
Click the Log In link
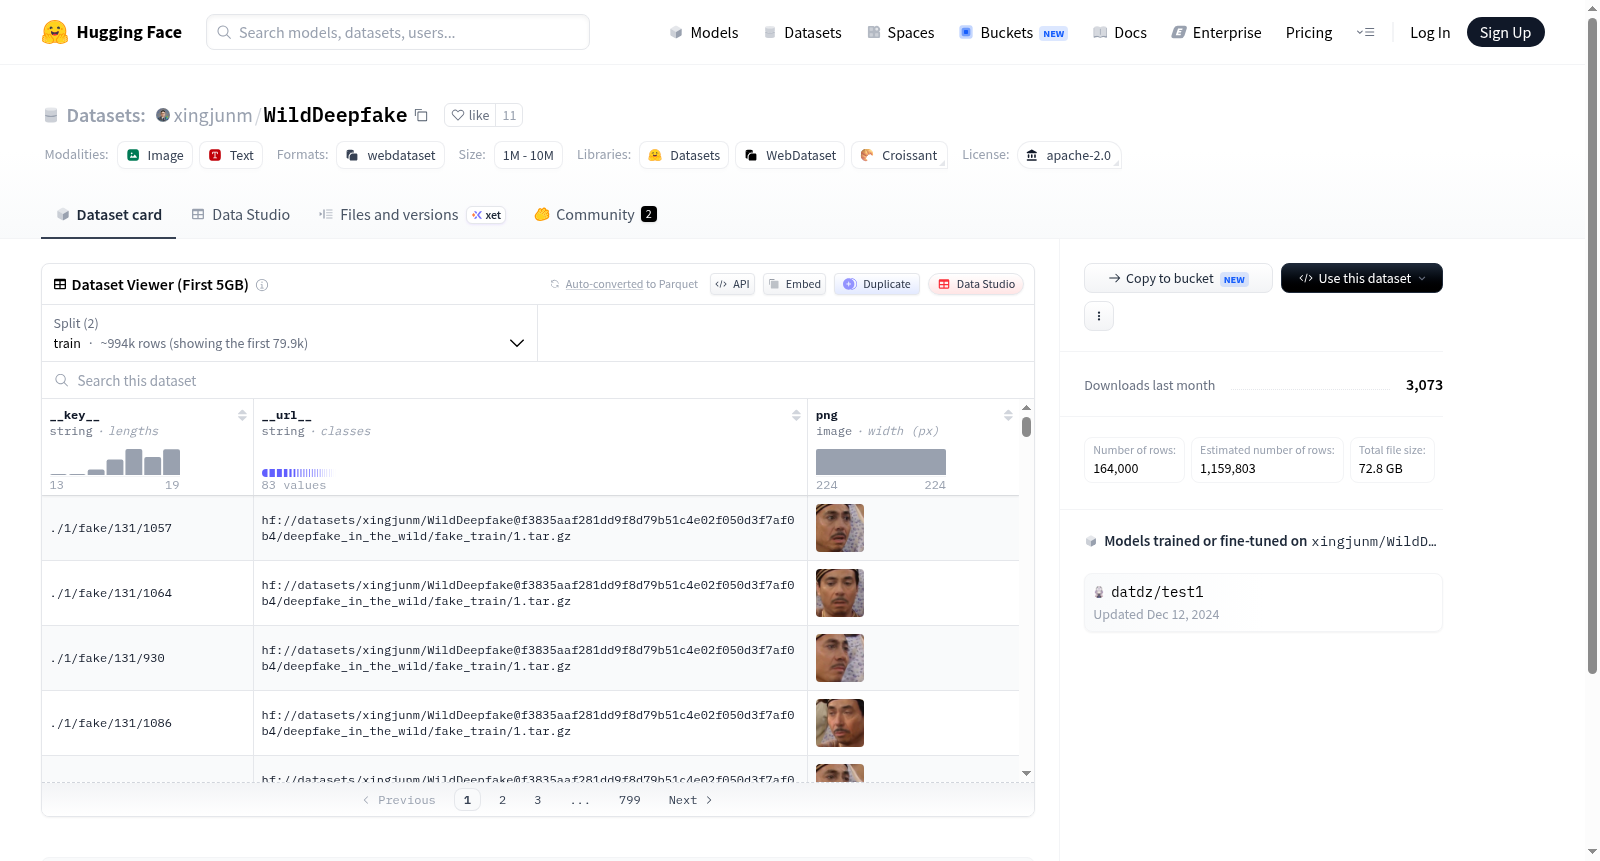pyautogui.click(x=1430, y=32)
